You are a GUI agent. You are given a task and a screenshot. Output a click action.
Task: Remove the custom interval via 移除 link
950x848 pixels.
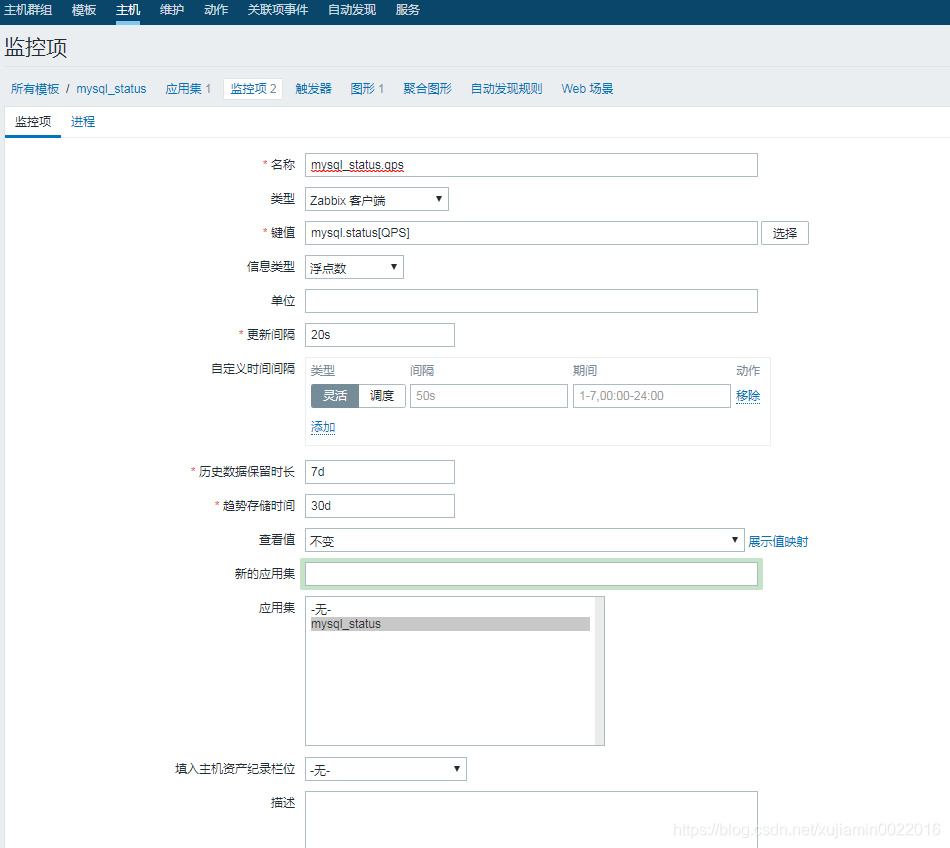point(748,396)
